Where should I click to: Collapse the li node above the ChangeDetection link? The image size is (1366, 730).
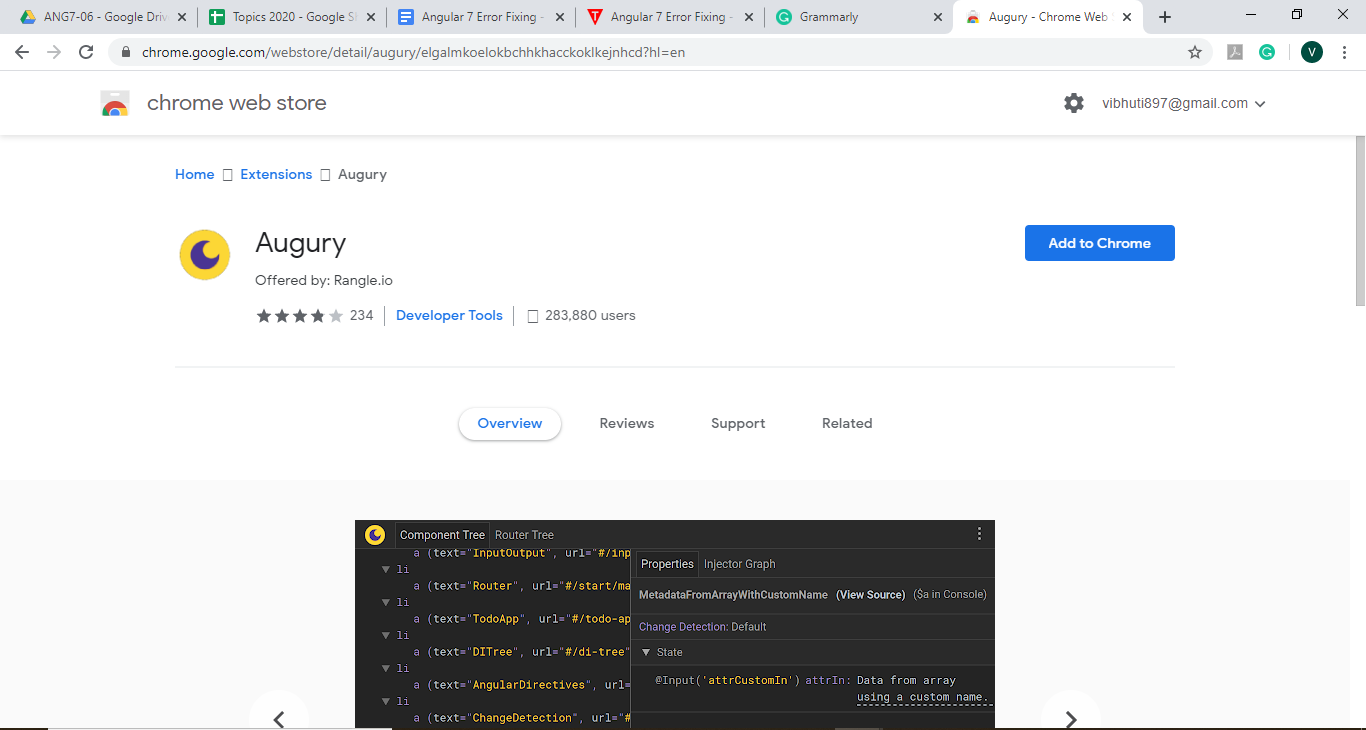(x=386, y=701)
